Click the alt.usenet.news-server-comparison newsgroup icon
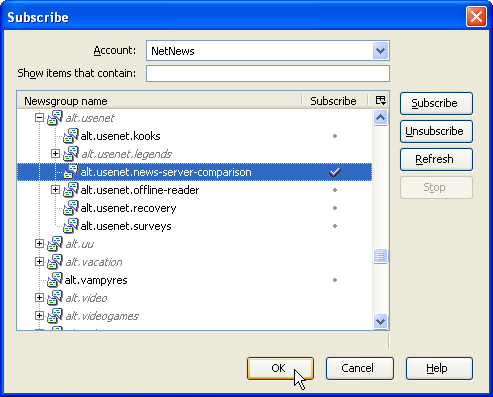Viewport: 493px width, 397px height. tap(71, 172)
